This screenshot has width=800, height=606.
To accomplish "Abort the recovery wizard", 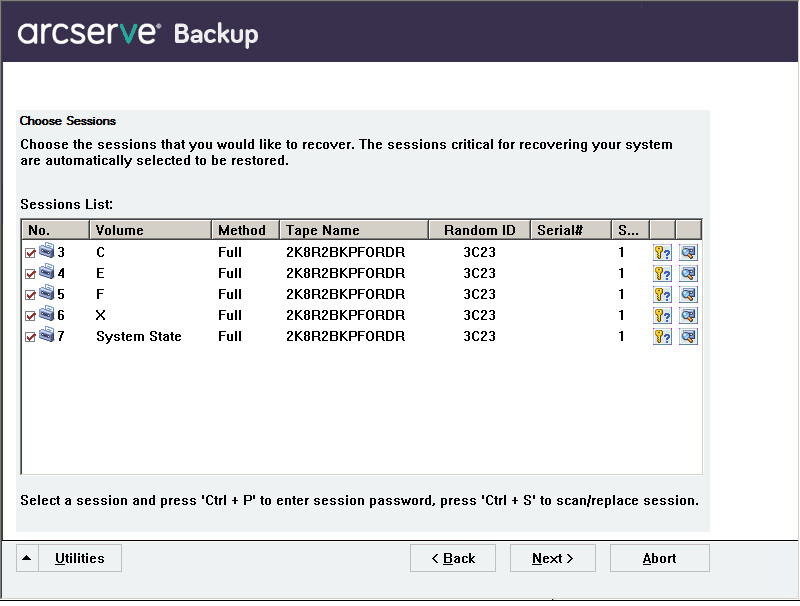I will pos(659,558).
